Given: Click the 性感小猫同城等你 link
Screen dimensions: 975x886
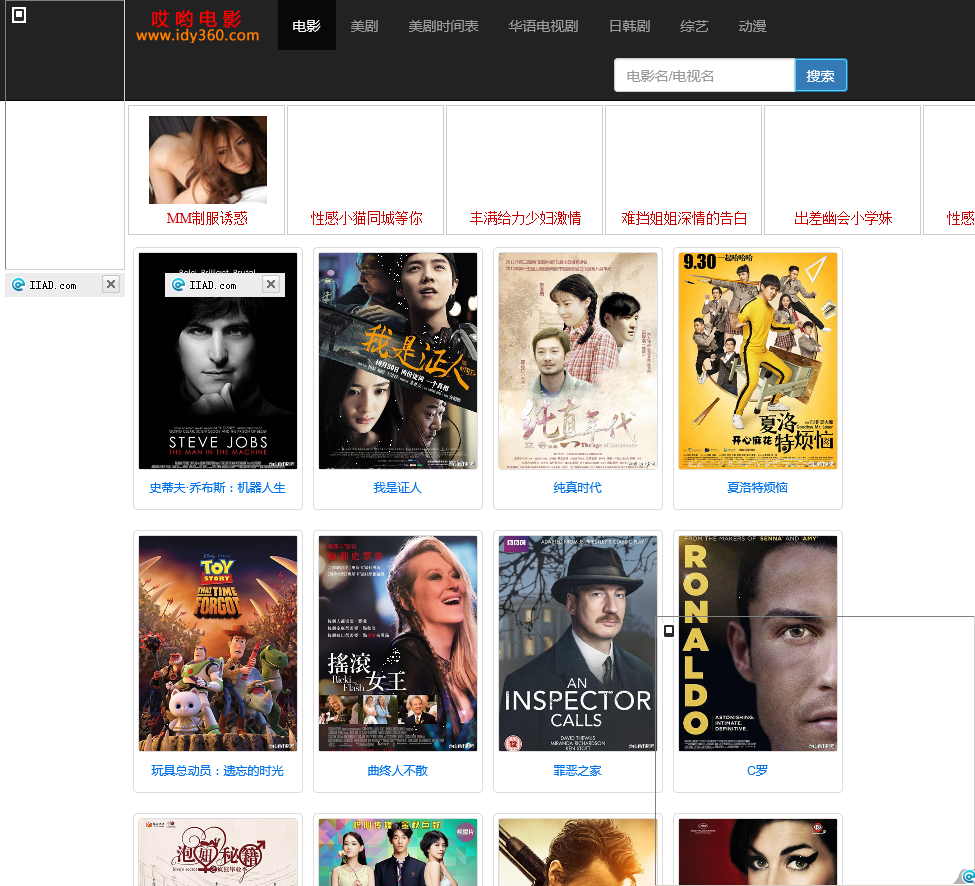Looking at the screenshot, I should pos(366,218).
